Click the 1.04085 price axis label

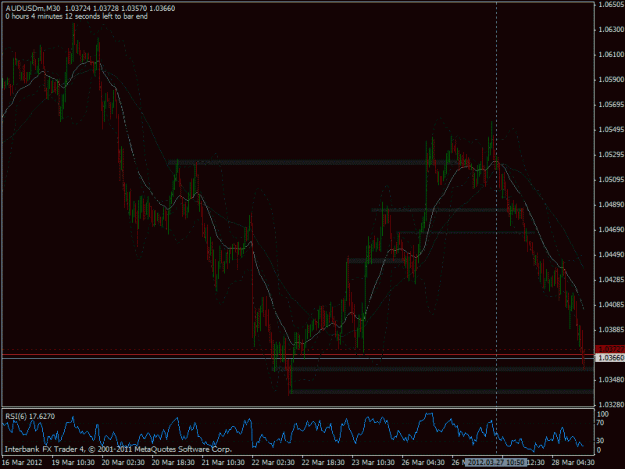[611, 305]
